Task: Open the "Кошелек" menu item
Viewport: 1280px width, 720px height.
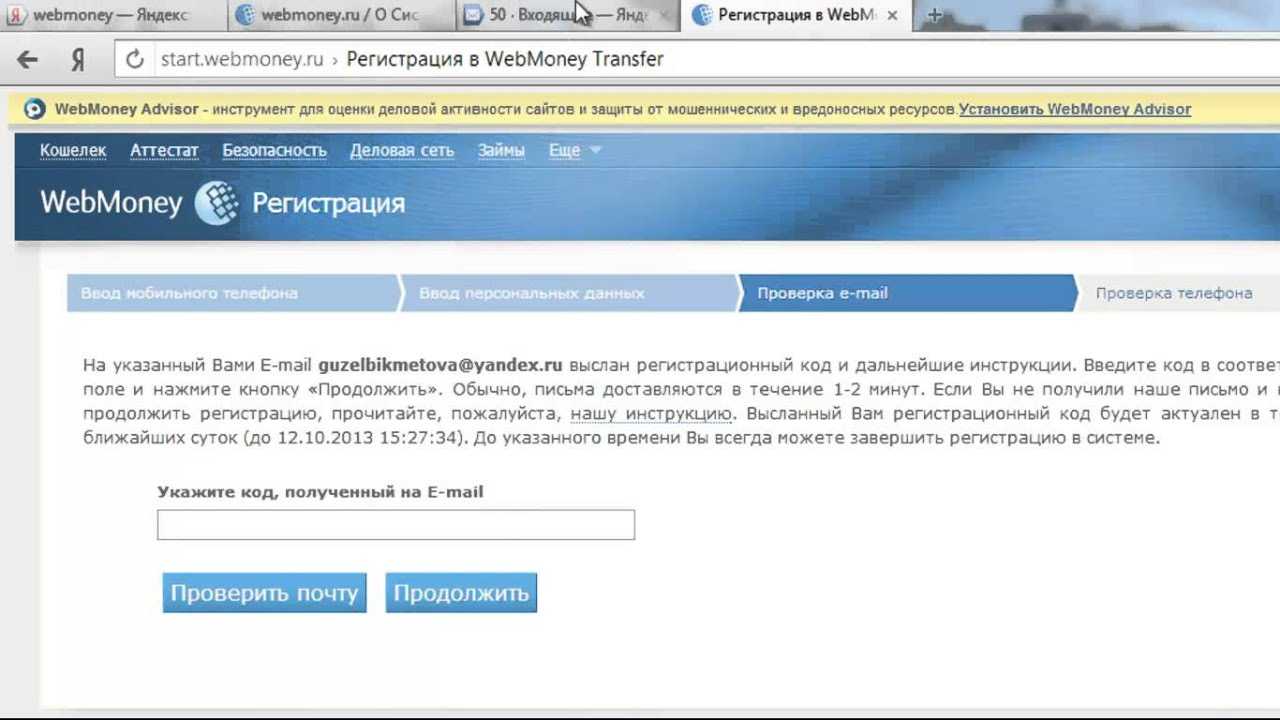Action: click(73, 150)
